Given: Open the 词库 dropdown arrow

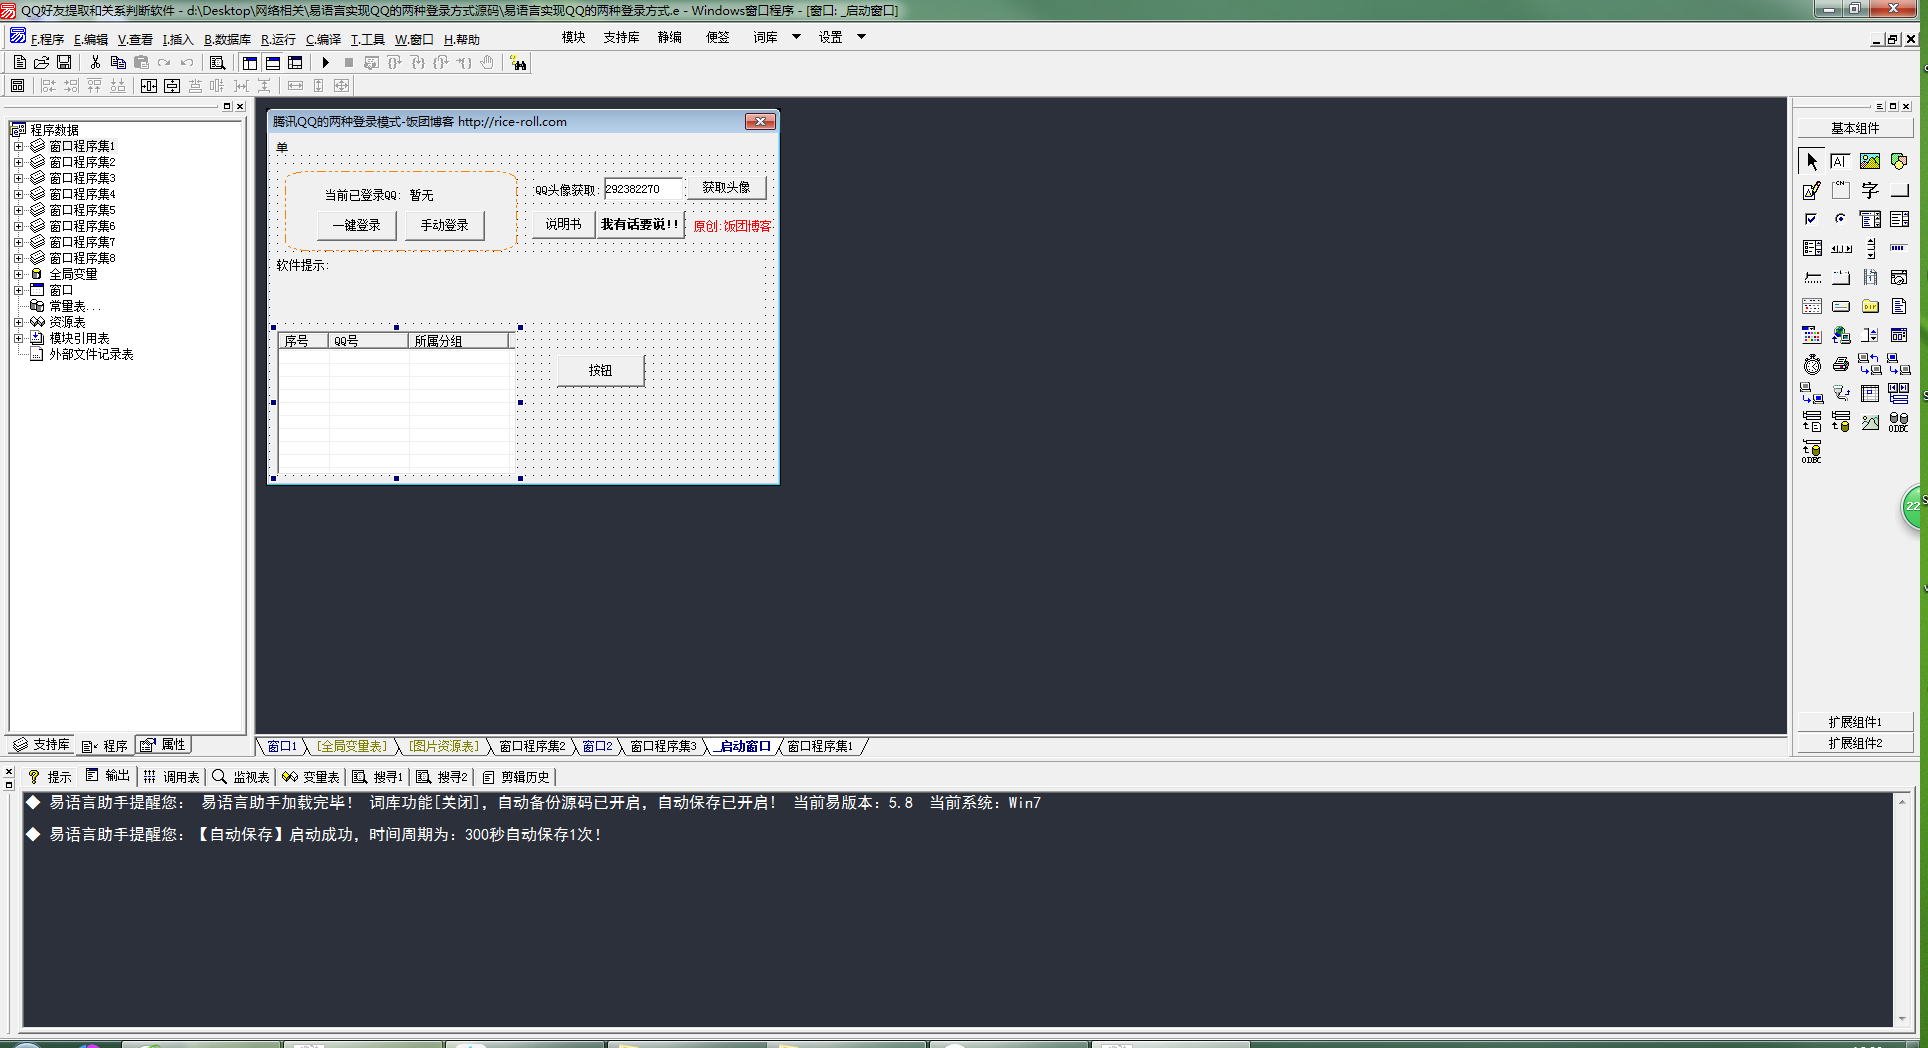Looking at the screenshot, I should click(796, 37).
